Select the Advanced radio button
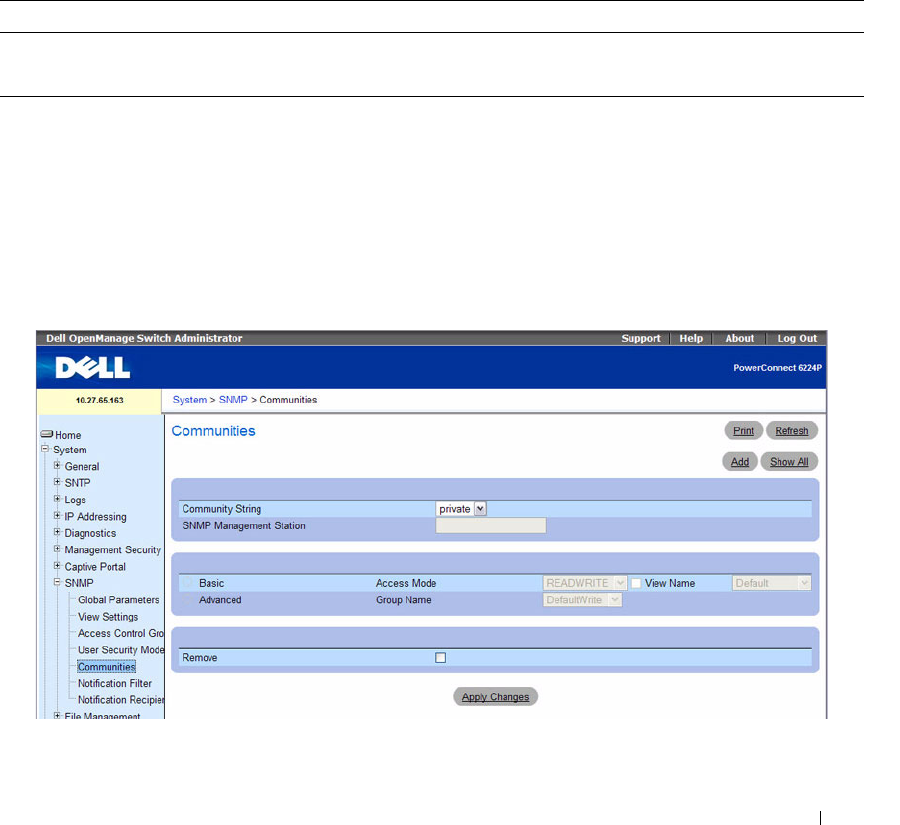 tap(188, 600)
